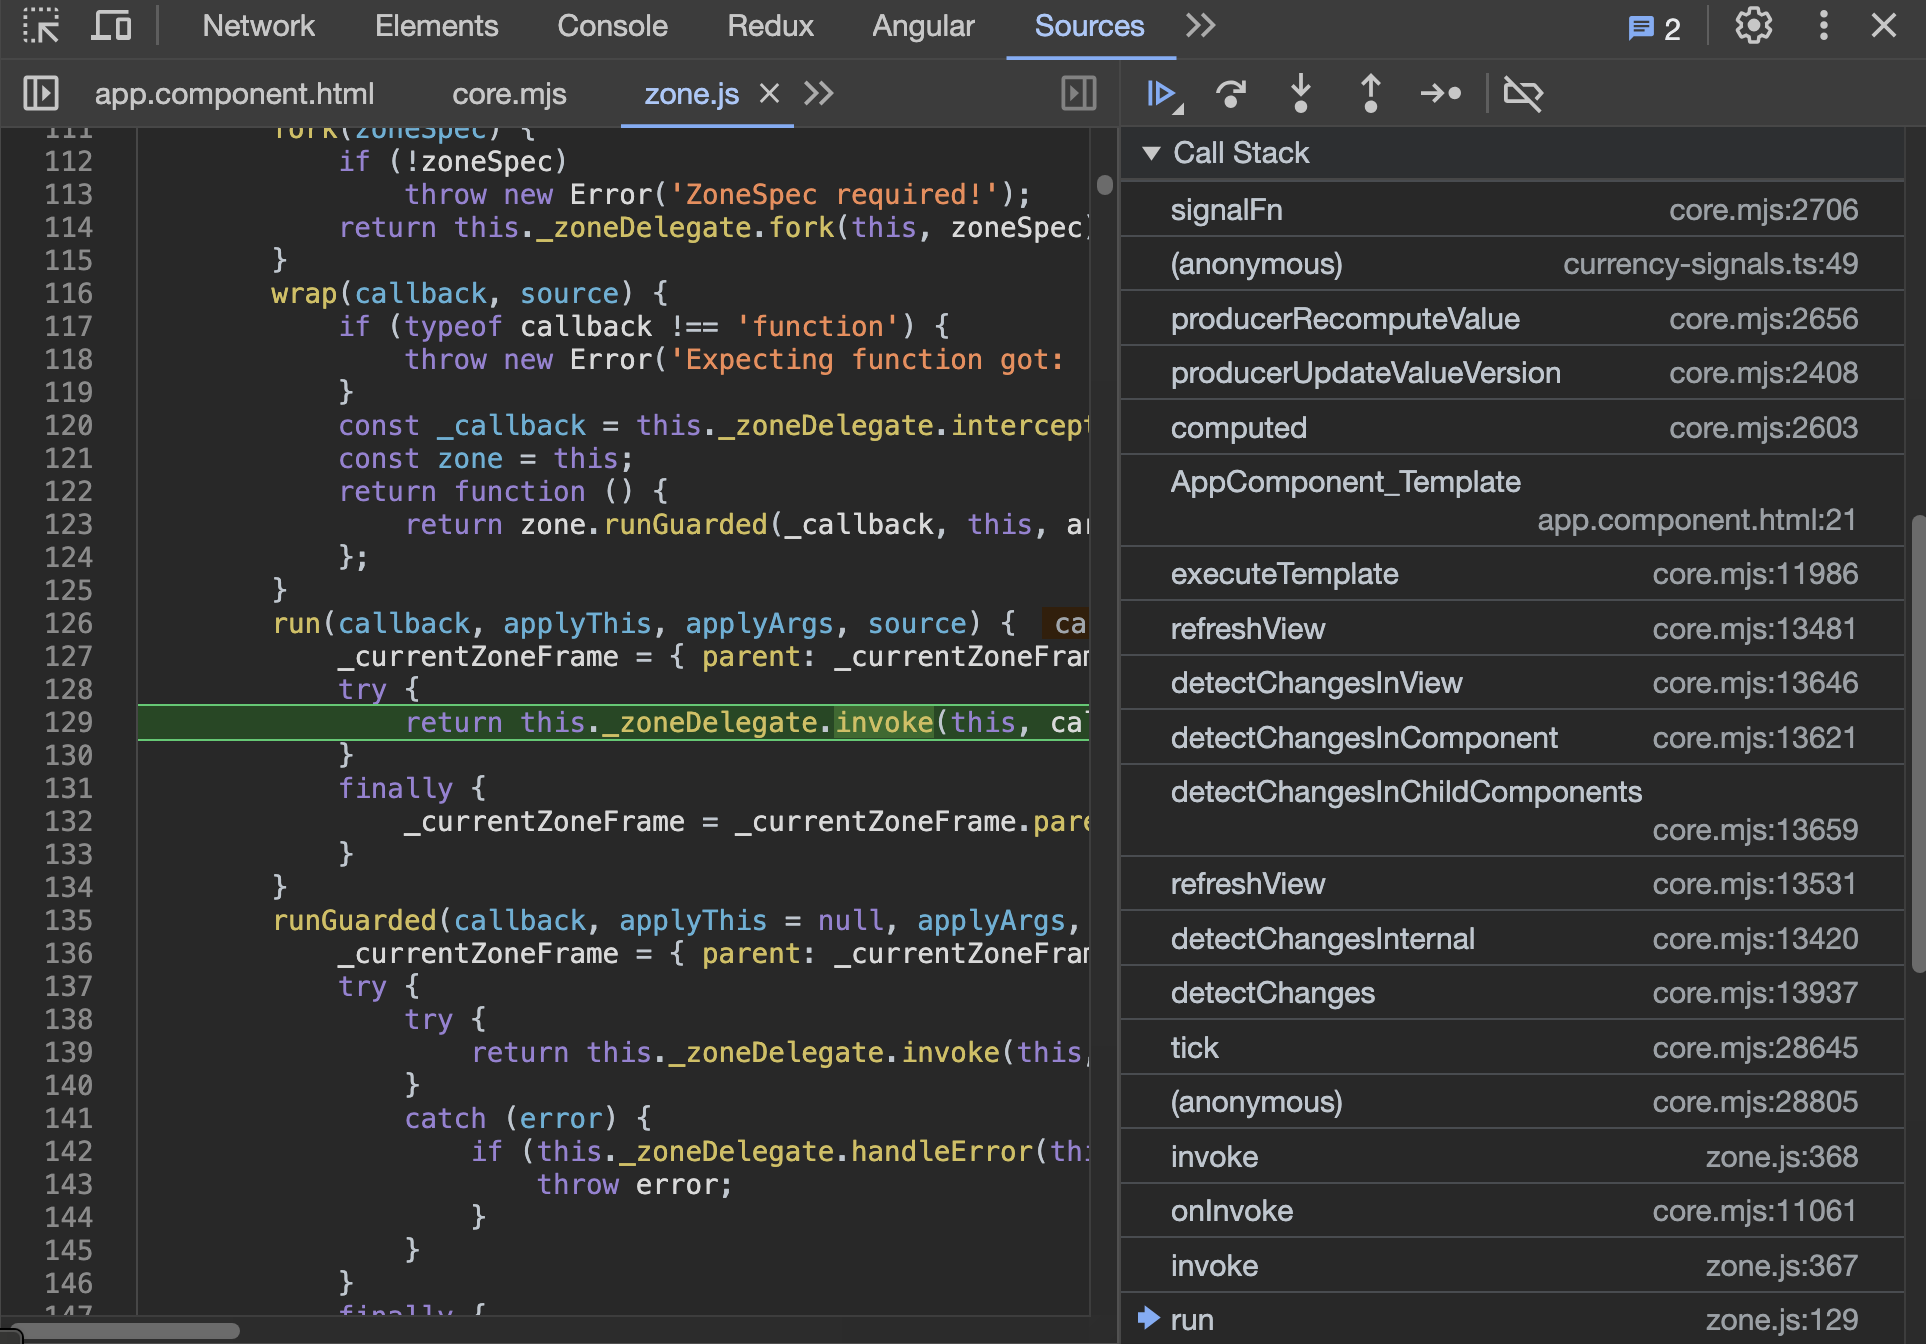Step out of current function
The height and width of the screenshot is (1344, 1926).
(1370, 94)
